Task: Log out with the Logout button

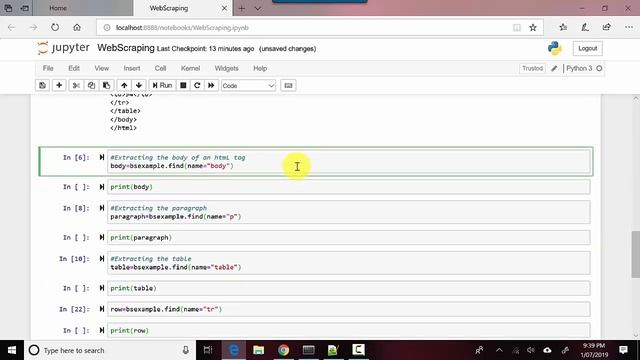Action: 587,49
